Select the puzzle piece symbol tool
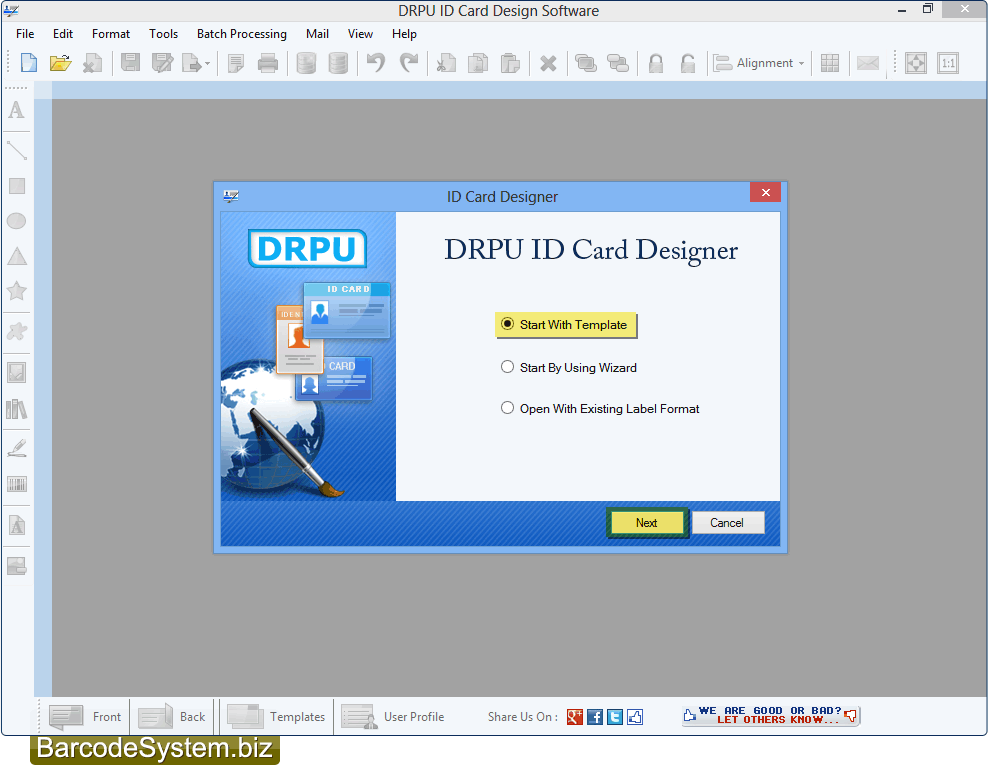988x765 pixels. point(16,331)
